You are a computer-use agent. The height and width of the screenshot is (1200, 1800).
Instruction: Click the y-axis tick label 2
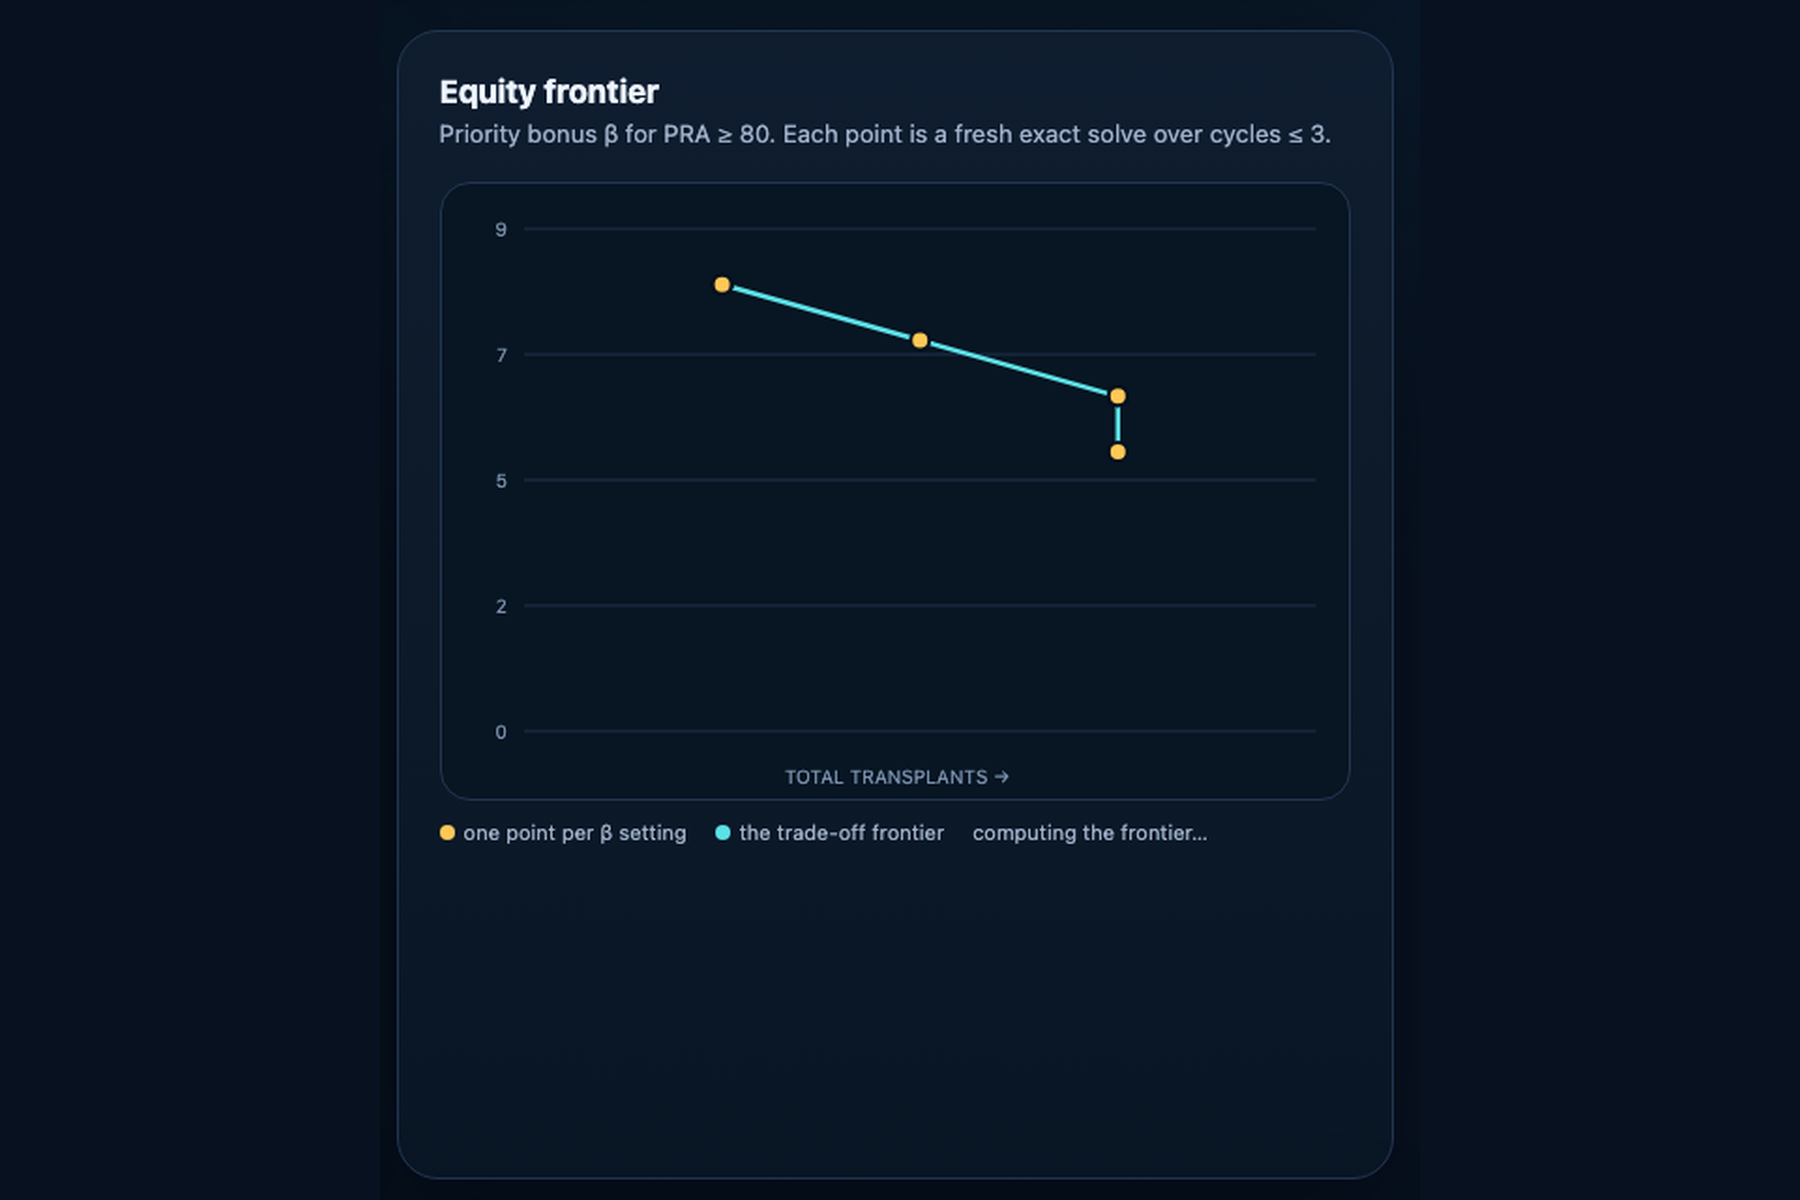click(x=501, y=606)
